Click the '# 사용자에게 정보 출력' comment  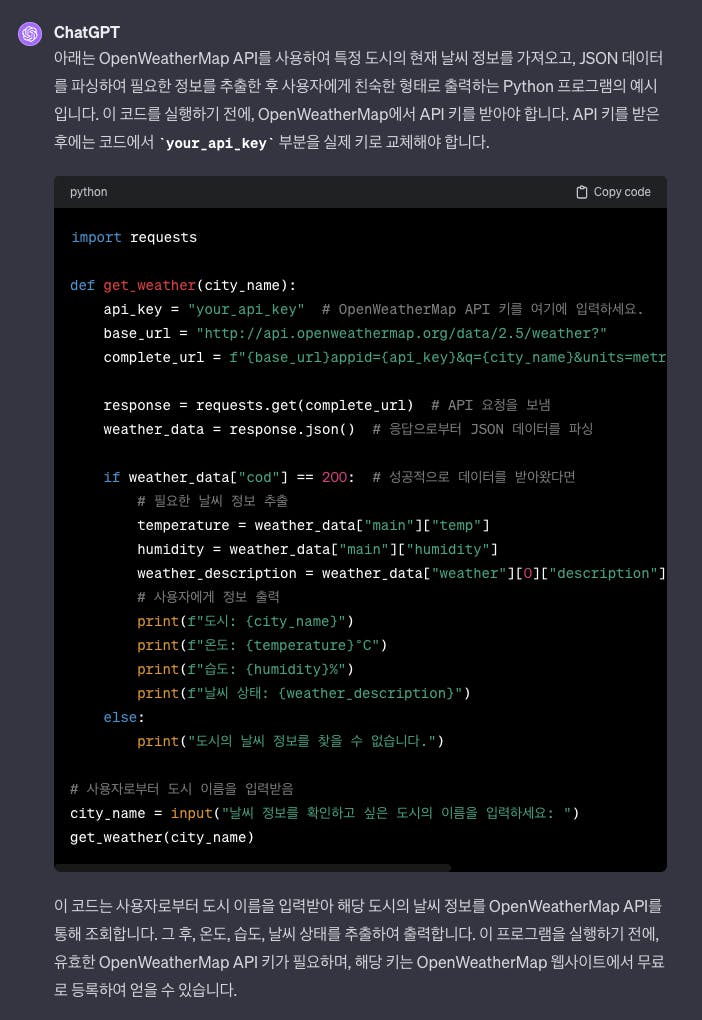point(208,597)
